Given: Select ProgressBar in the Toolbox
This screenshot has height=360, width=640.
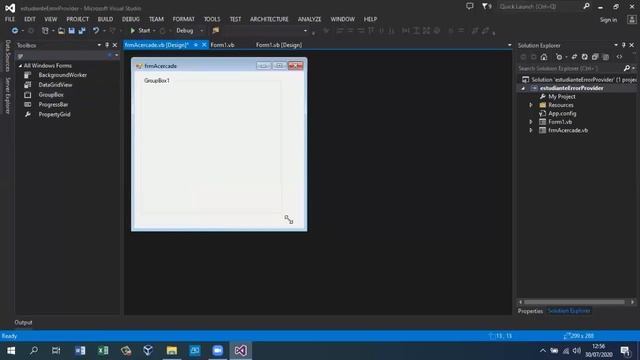Looking at the screenshot, I should tap(53, 104).
